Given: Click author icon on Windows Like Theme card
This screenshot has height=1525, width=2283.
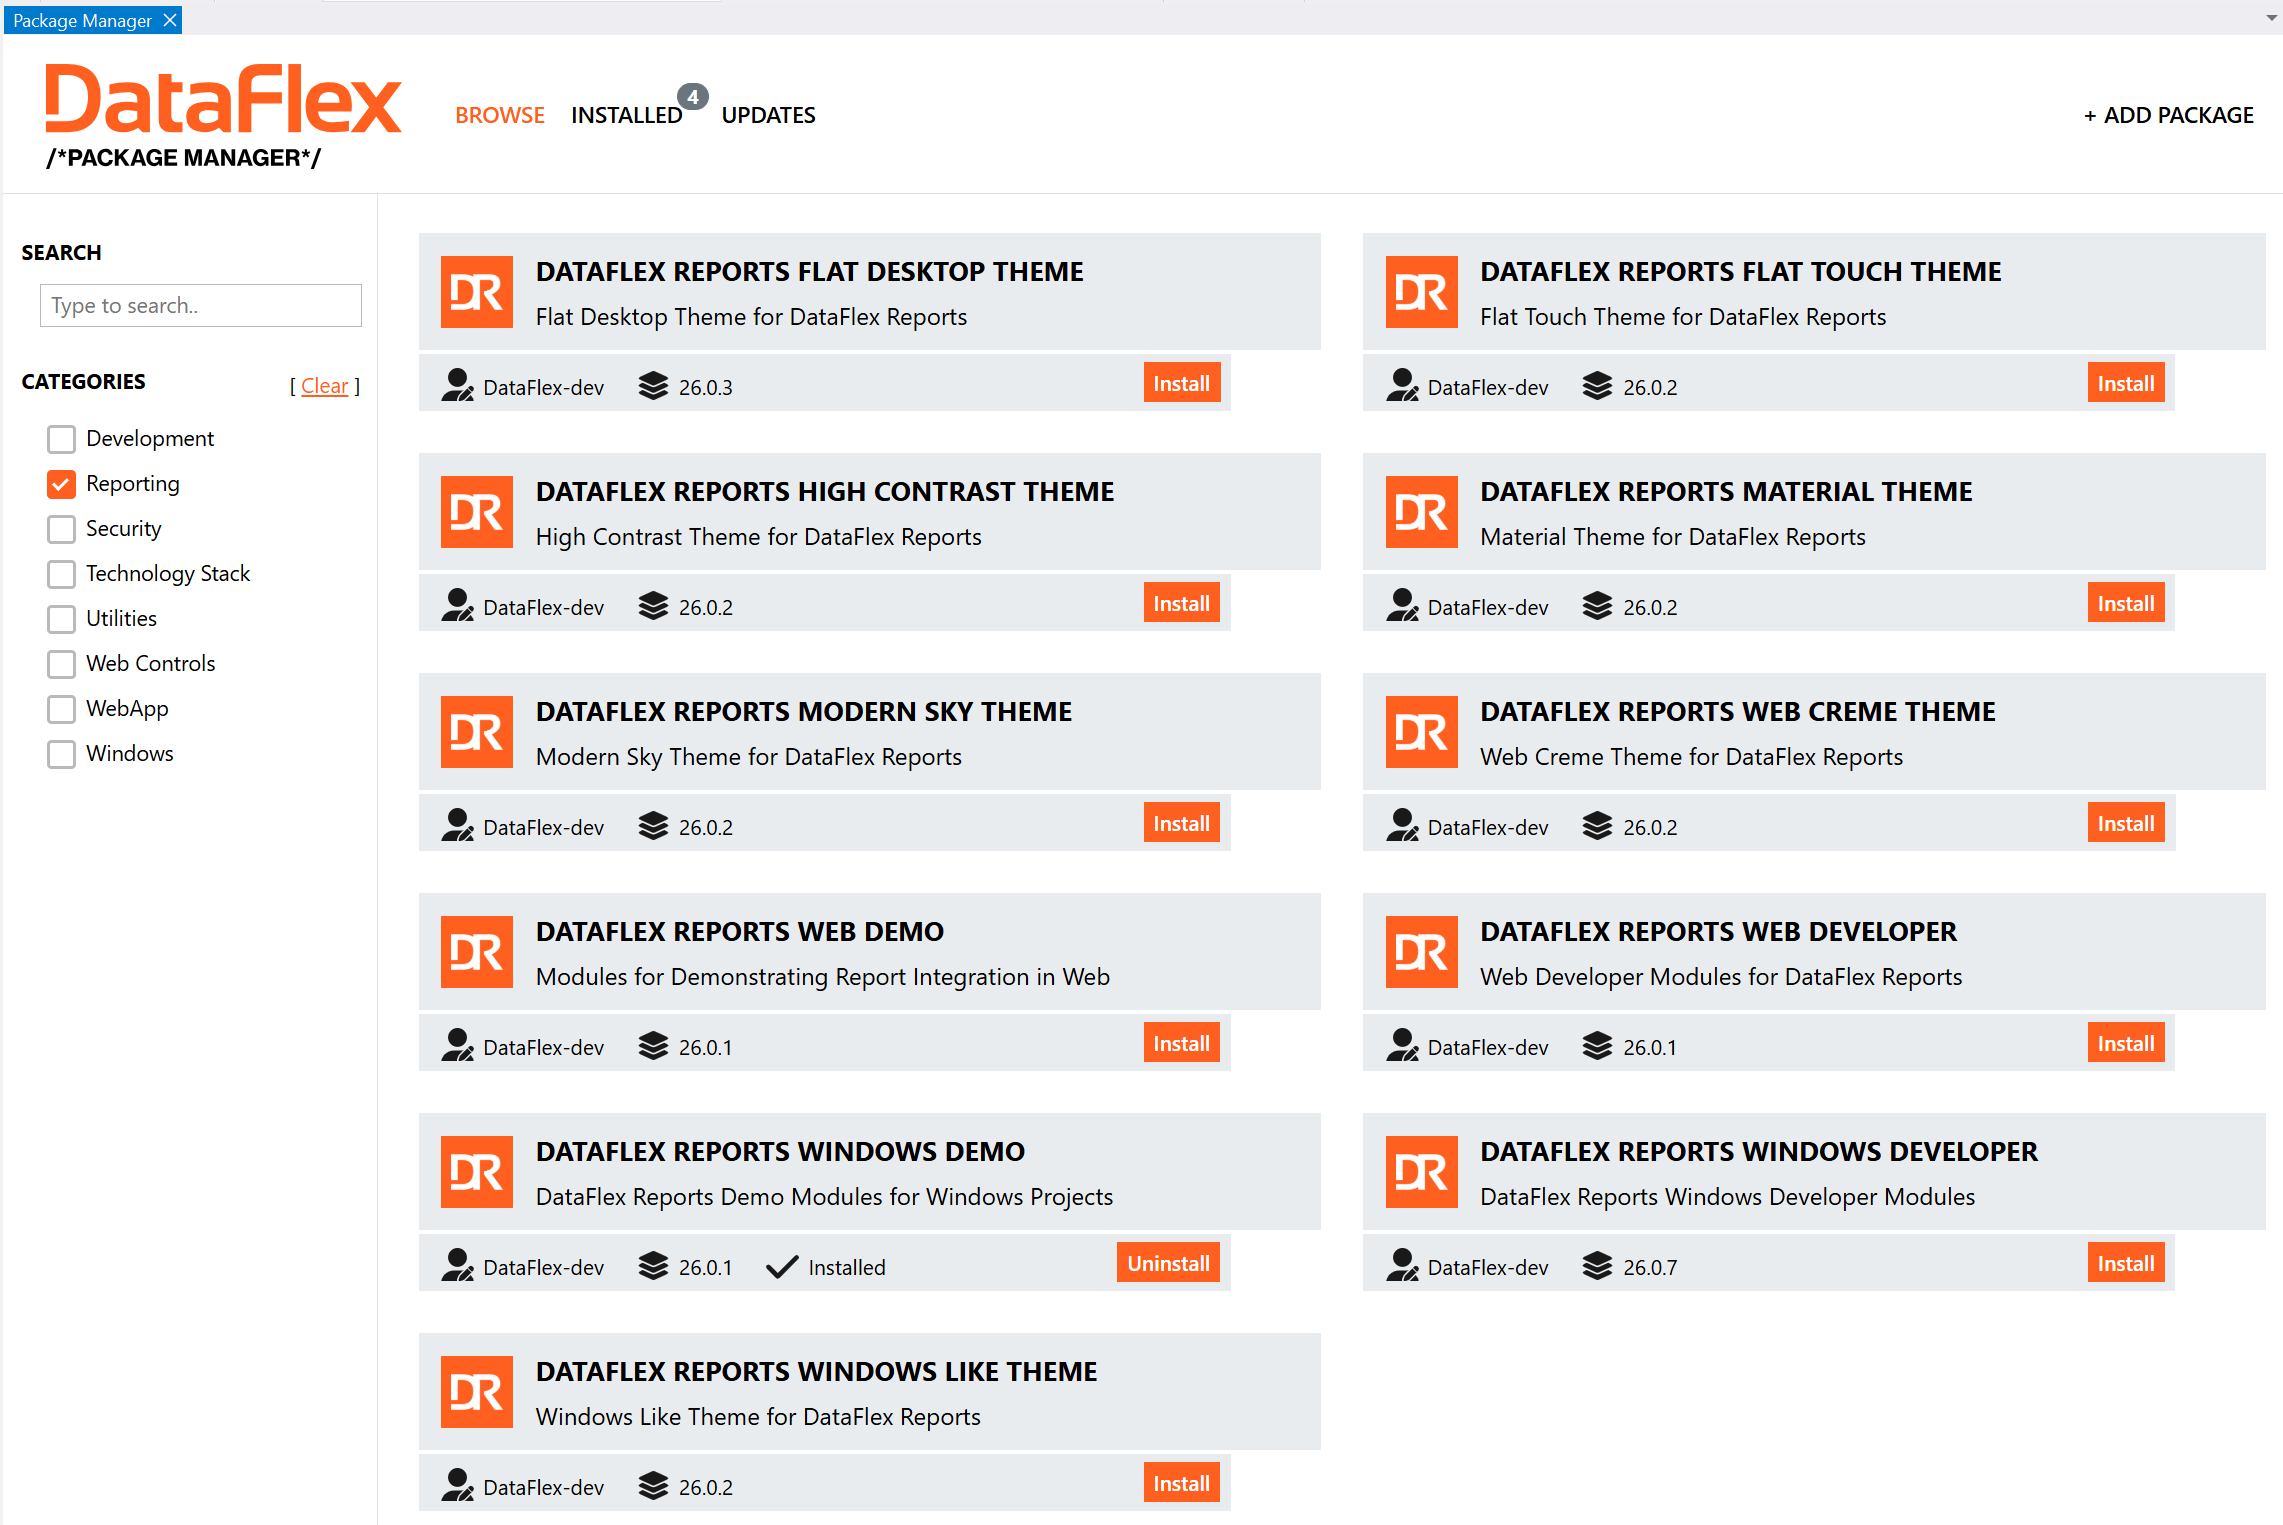Looking at the screenshot, I should (458, 1486).
